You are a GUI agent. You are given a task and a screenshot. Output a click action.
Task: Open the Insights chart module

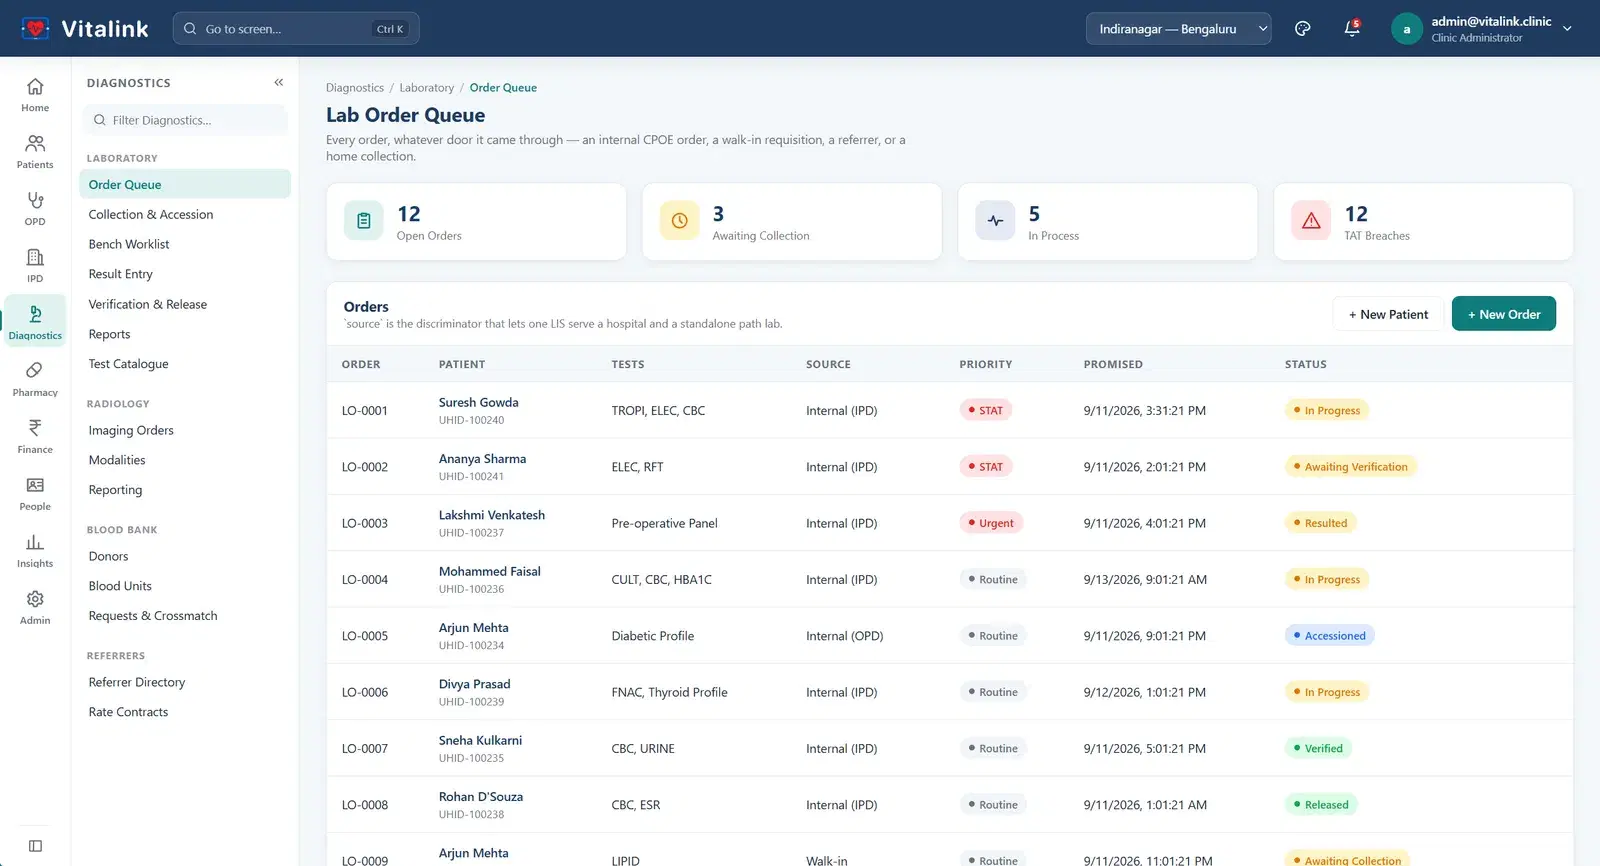coord(35,551)
